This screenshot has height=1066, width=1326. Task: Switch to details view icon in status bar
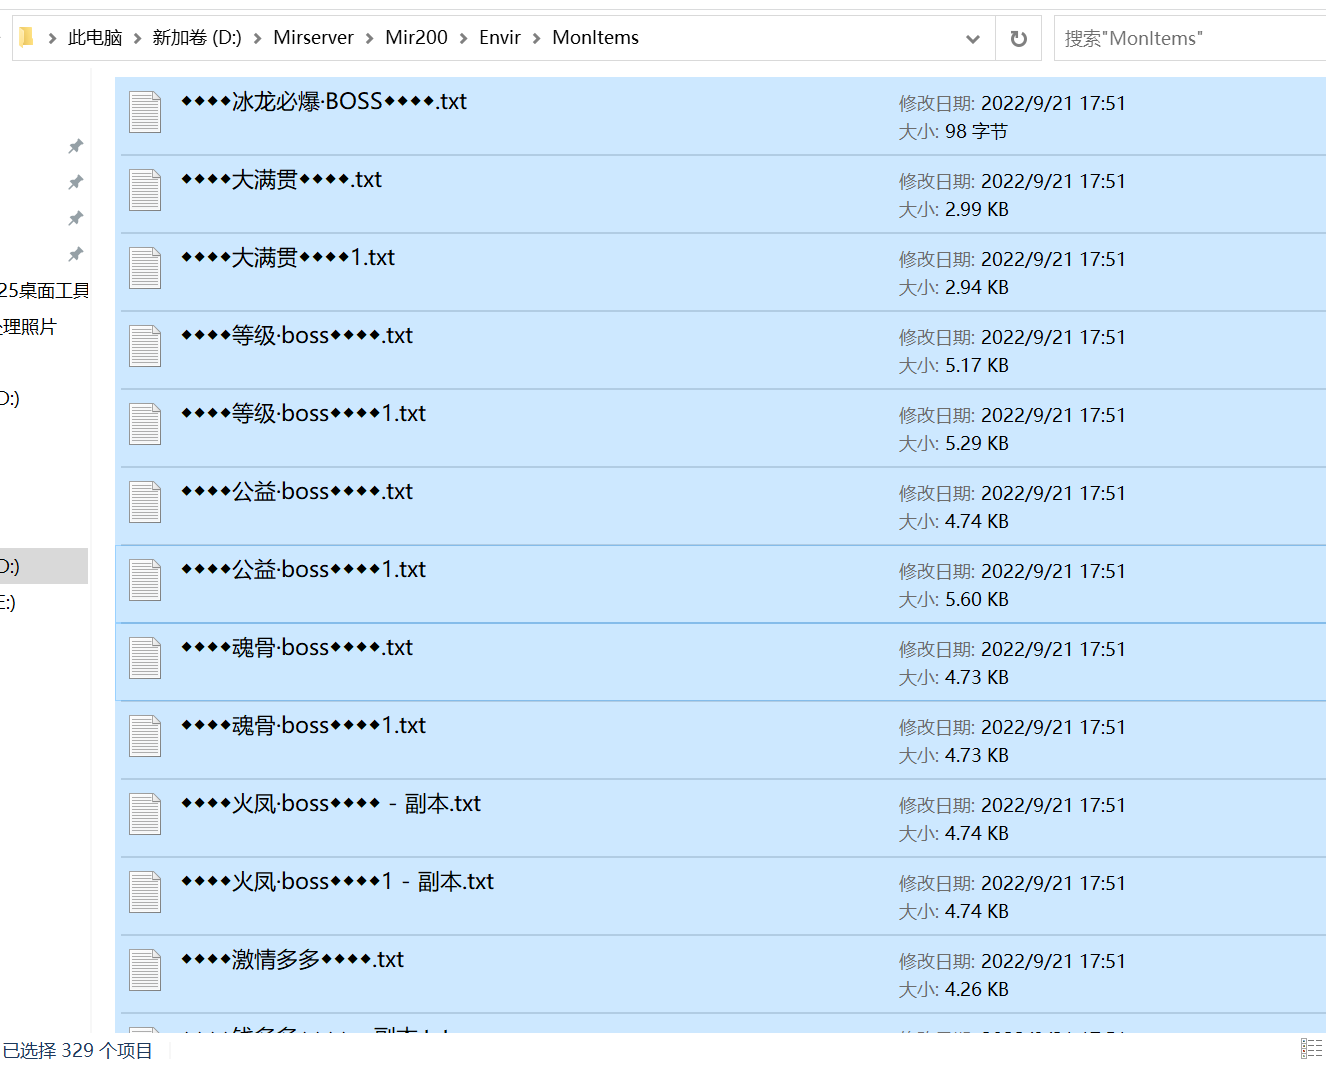point(1311,1048)
